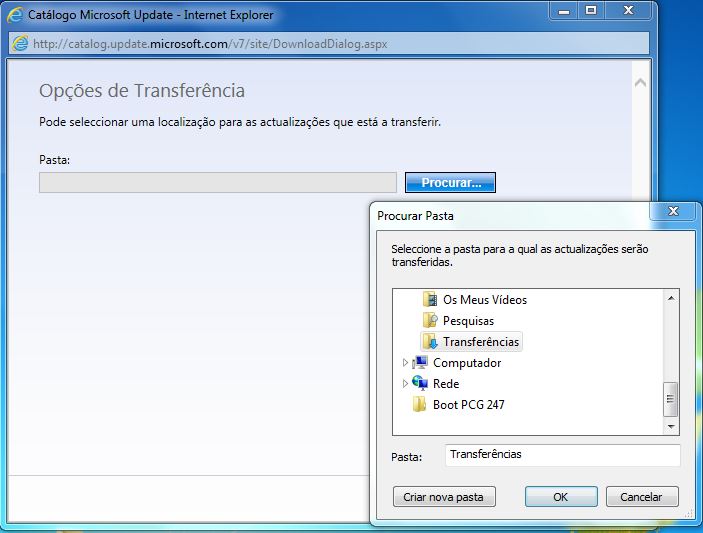Click the Computador icon in tree
Viewport: 703px width, 533px height.
pos(420,362)
